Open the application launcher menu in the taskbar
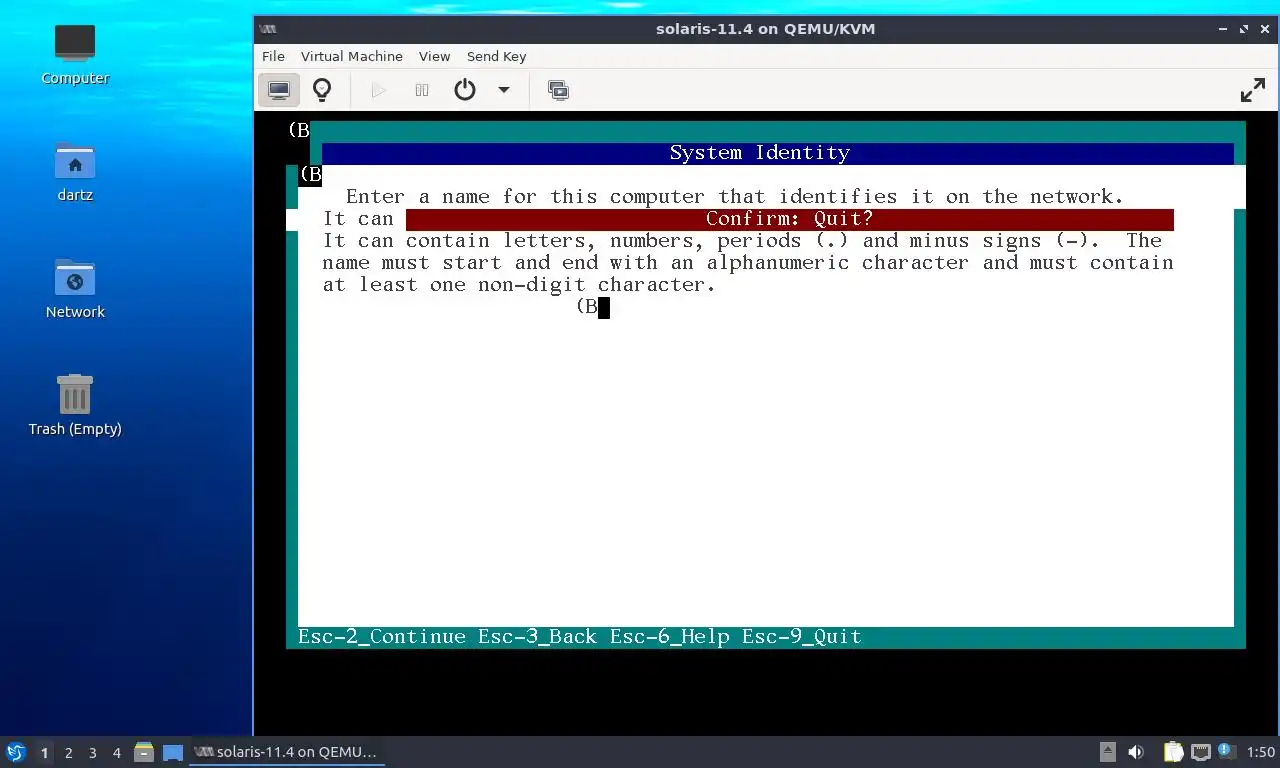Viewport: 1280px width, 768px height. tap(16, 752)
